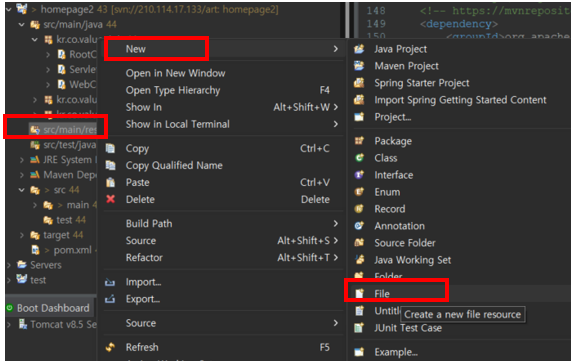571x361 pixels.
Task: Select pom.xml in the package explorer
Action: (72, 250)
